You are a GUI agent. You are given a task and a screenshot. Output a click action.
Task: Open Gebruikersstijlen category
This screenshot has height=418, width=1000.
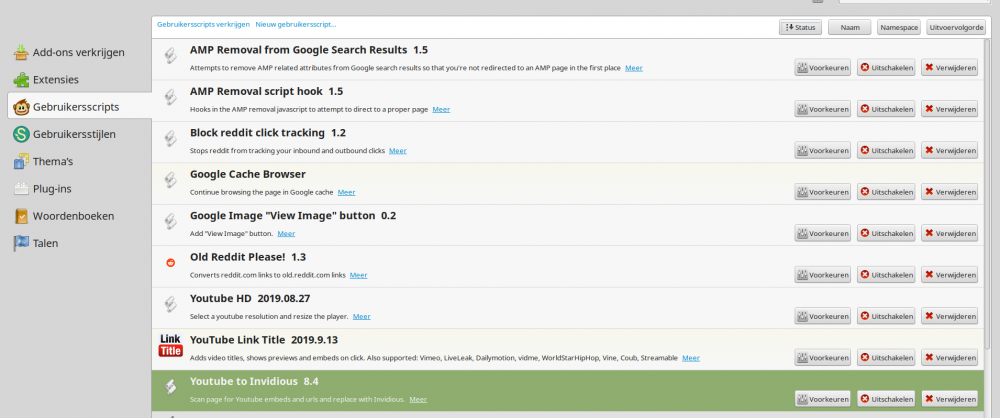pos(64,134)
